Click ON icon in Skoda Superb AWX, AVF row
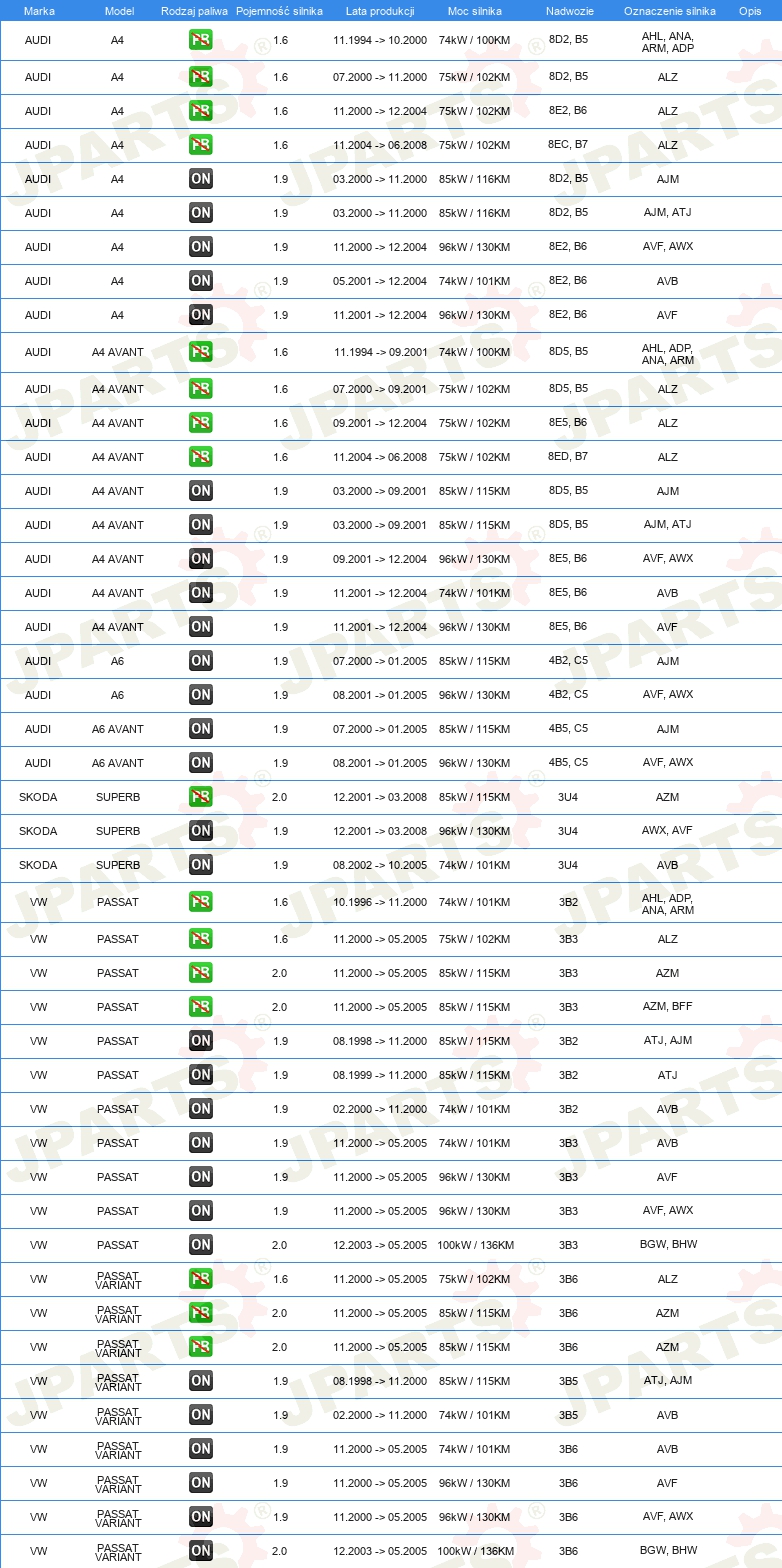Viewport: 782px width, 1568px height. pyautogui.click(x=201, y=831)
